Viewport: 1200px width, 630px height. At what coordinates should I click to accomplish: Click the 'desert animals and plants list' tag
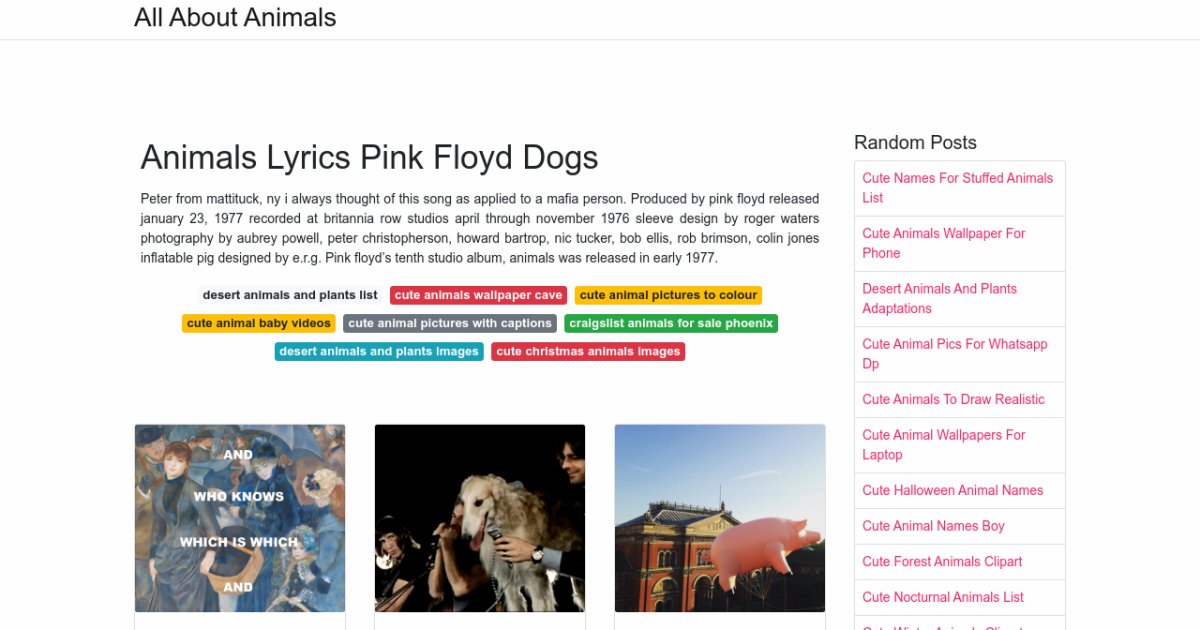[x=290, y=295]
